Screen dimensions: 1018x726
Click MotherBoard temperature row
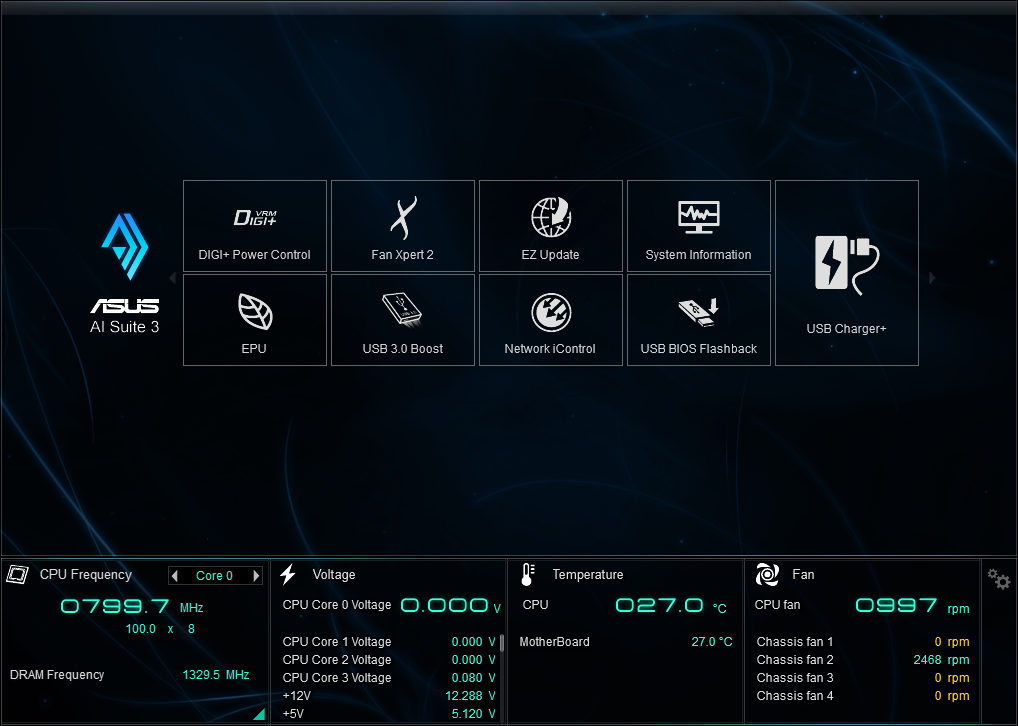tap(626, 642)
